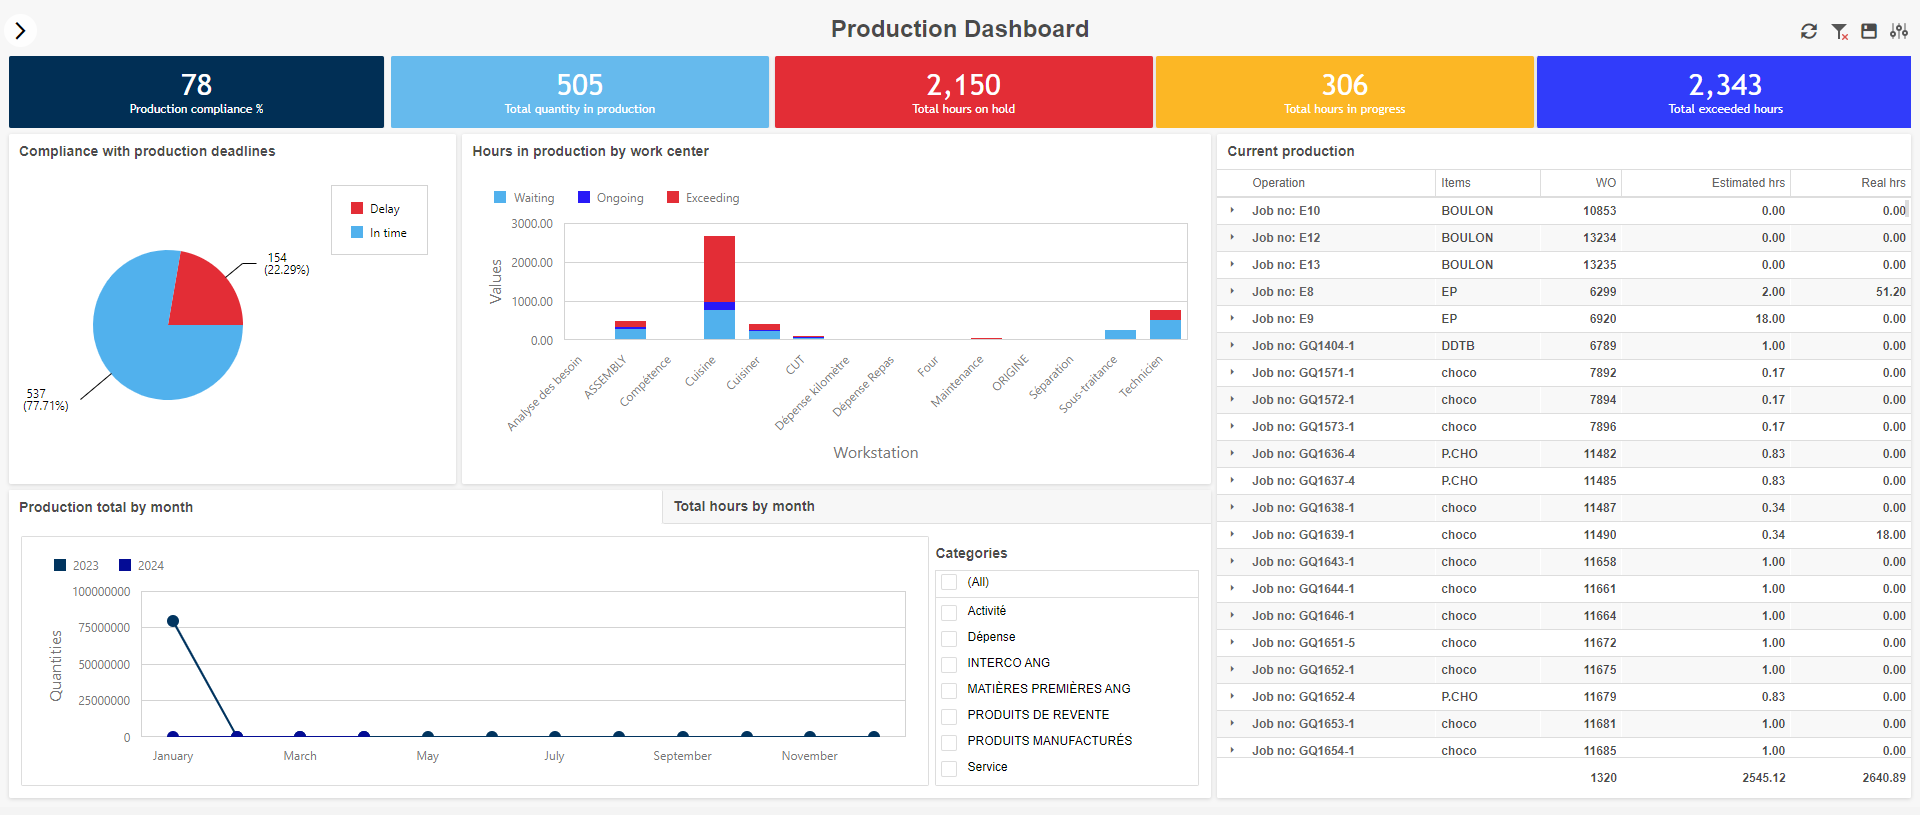Expand row Job no: E12
Viewport: 1920px width, 815px height.
(x=1232, y=237)
